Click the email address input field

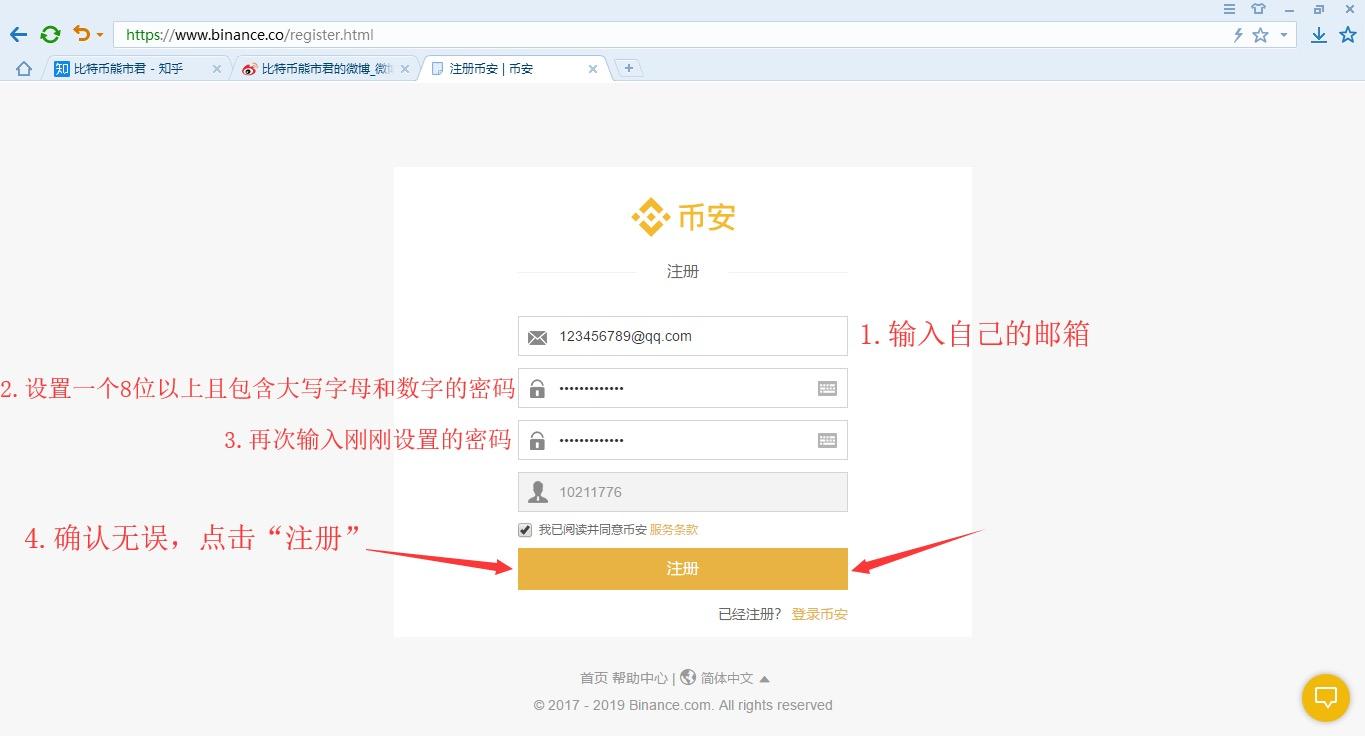point(690,337)
